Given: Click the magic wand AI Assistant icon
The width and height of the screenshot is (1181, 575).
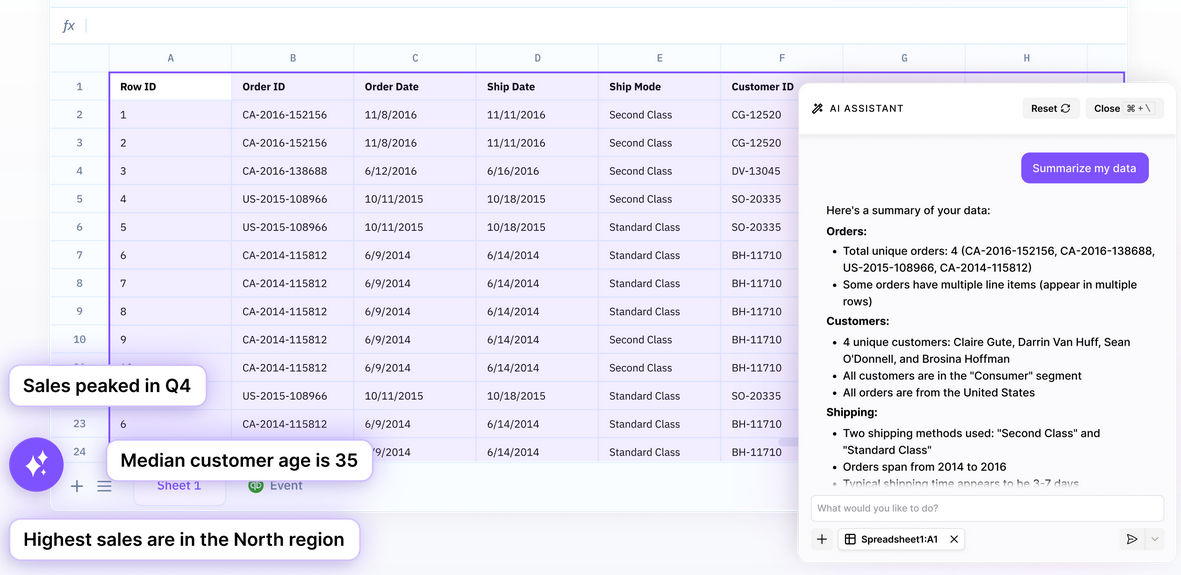Looking at the screenshot, I should point(817,109).
